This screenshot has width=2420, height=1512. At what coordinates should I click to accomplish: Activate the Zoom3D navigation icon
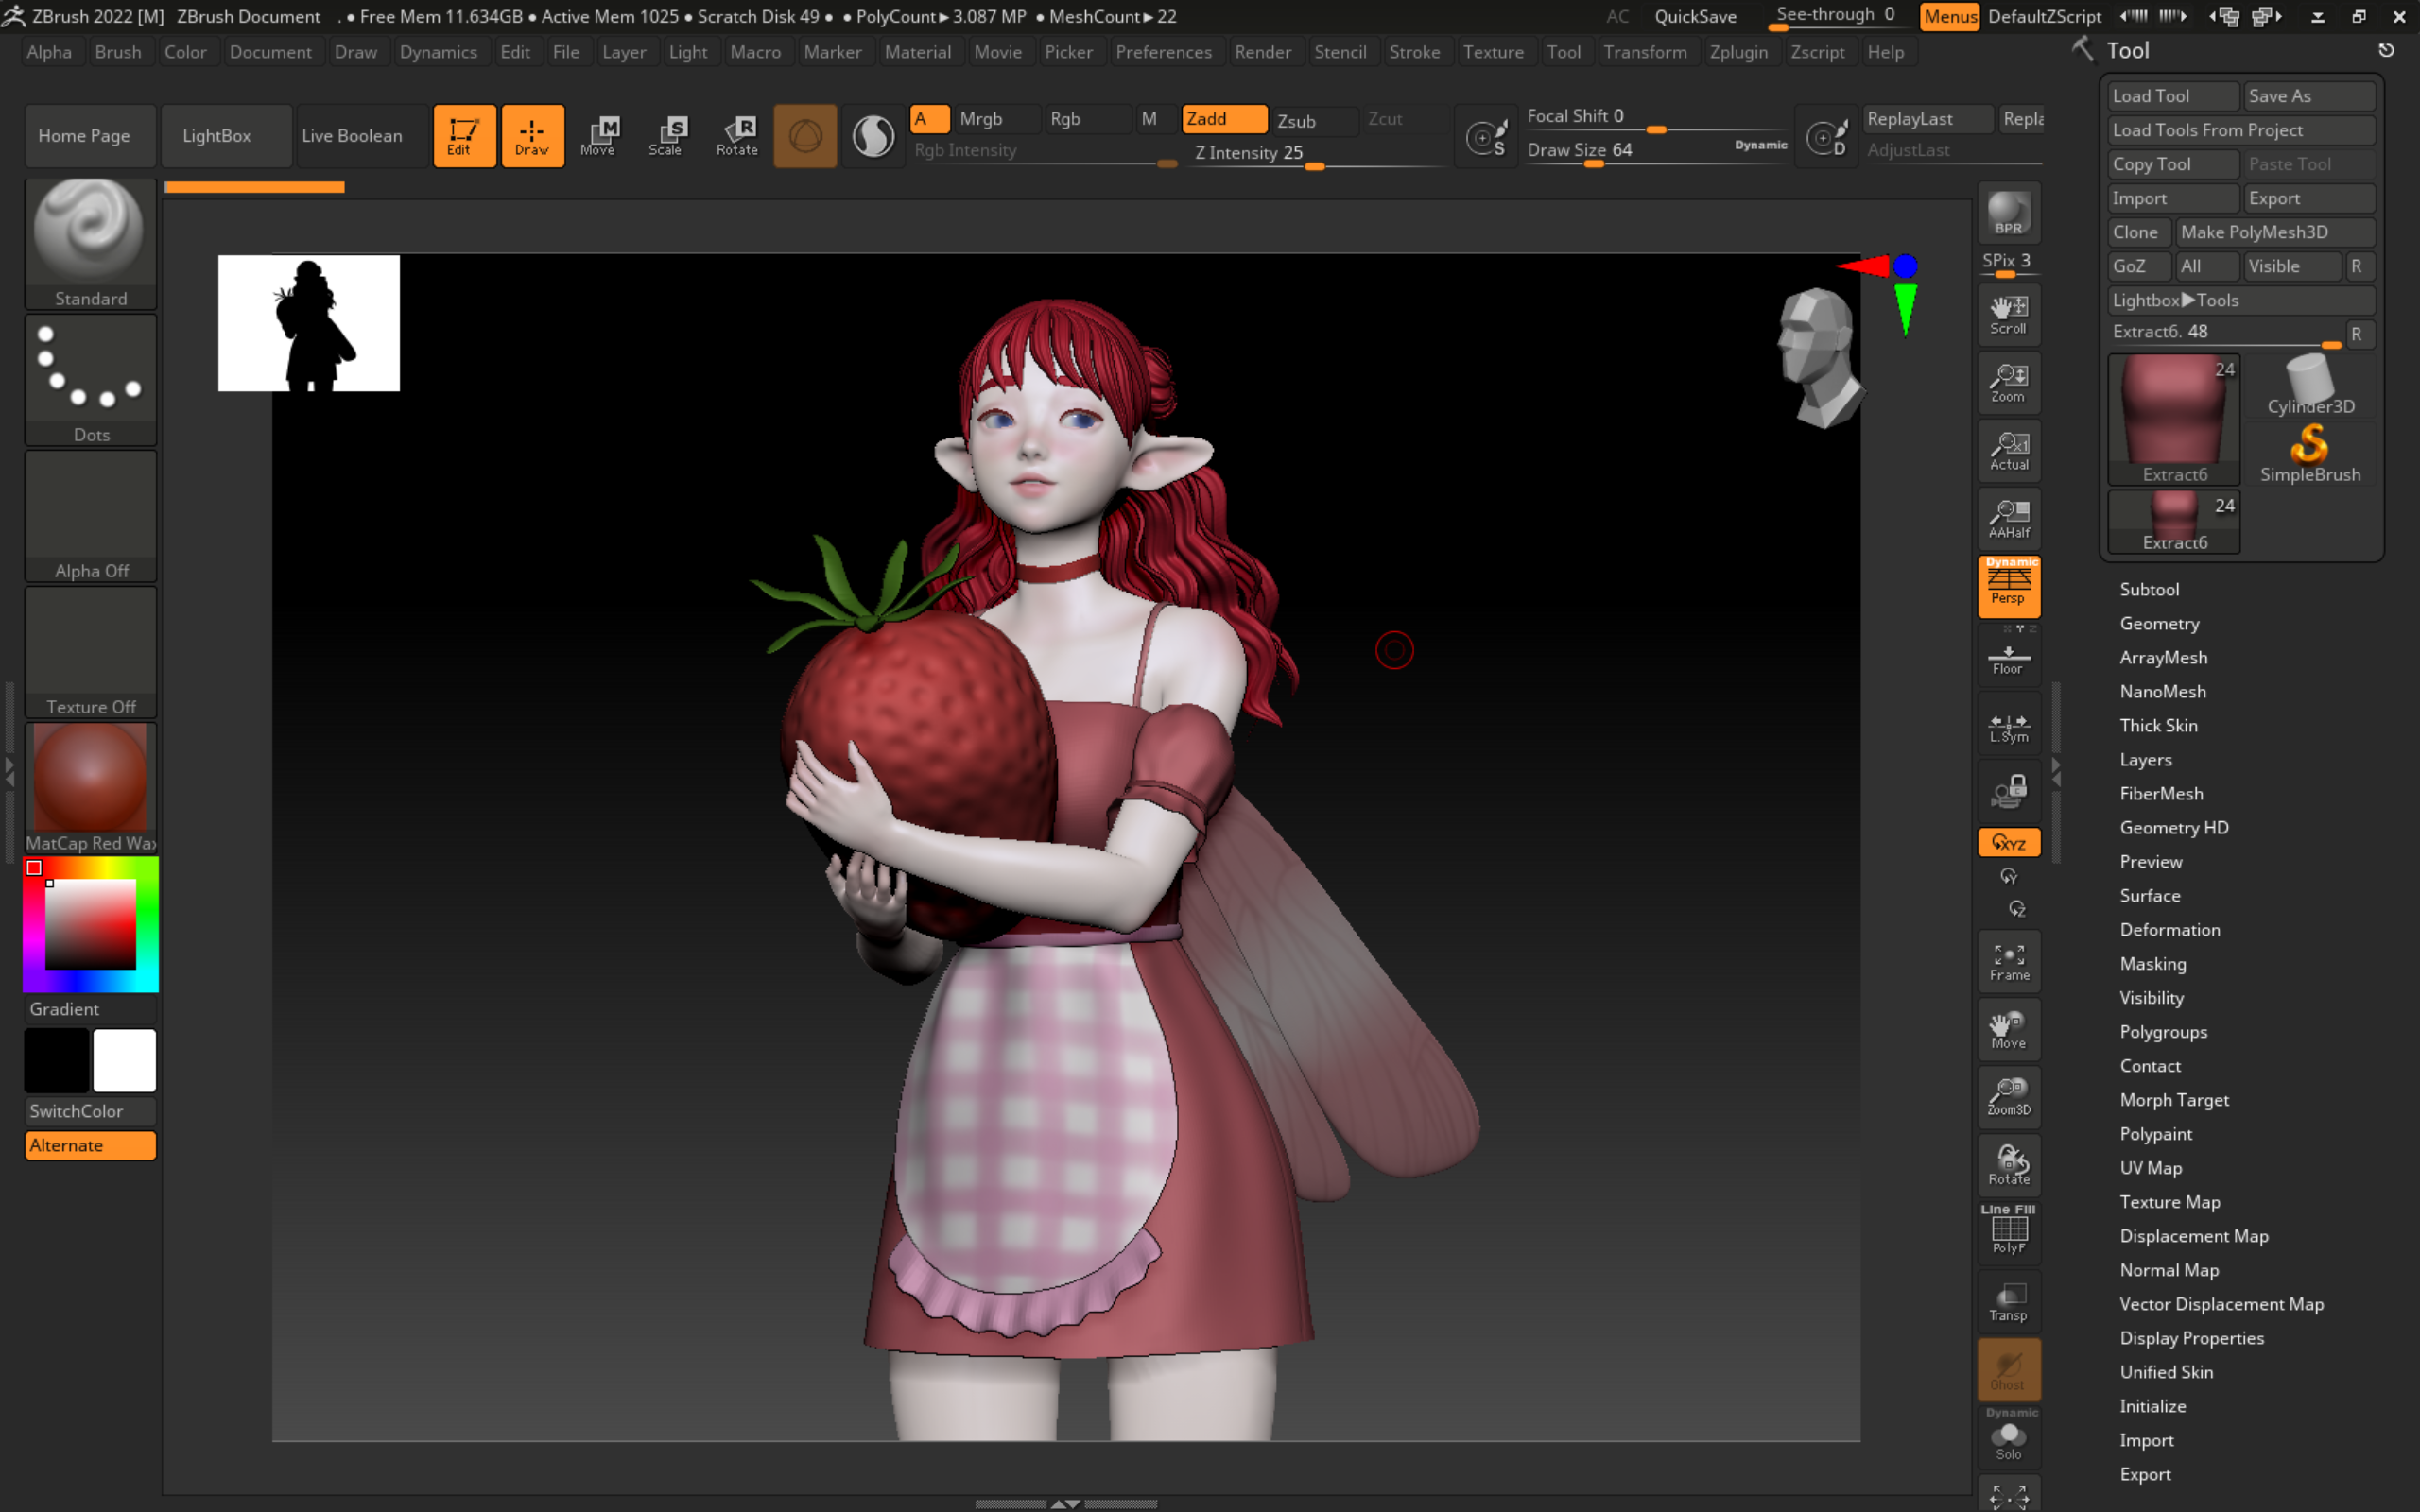(x=2008, y=1096)
